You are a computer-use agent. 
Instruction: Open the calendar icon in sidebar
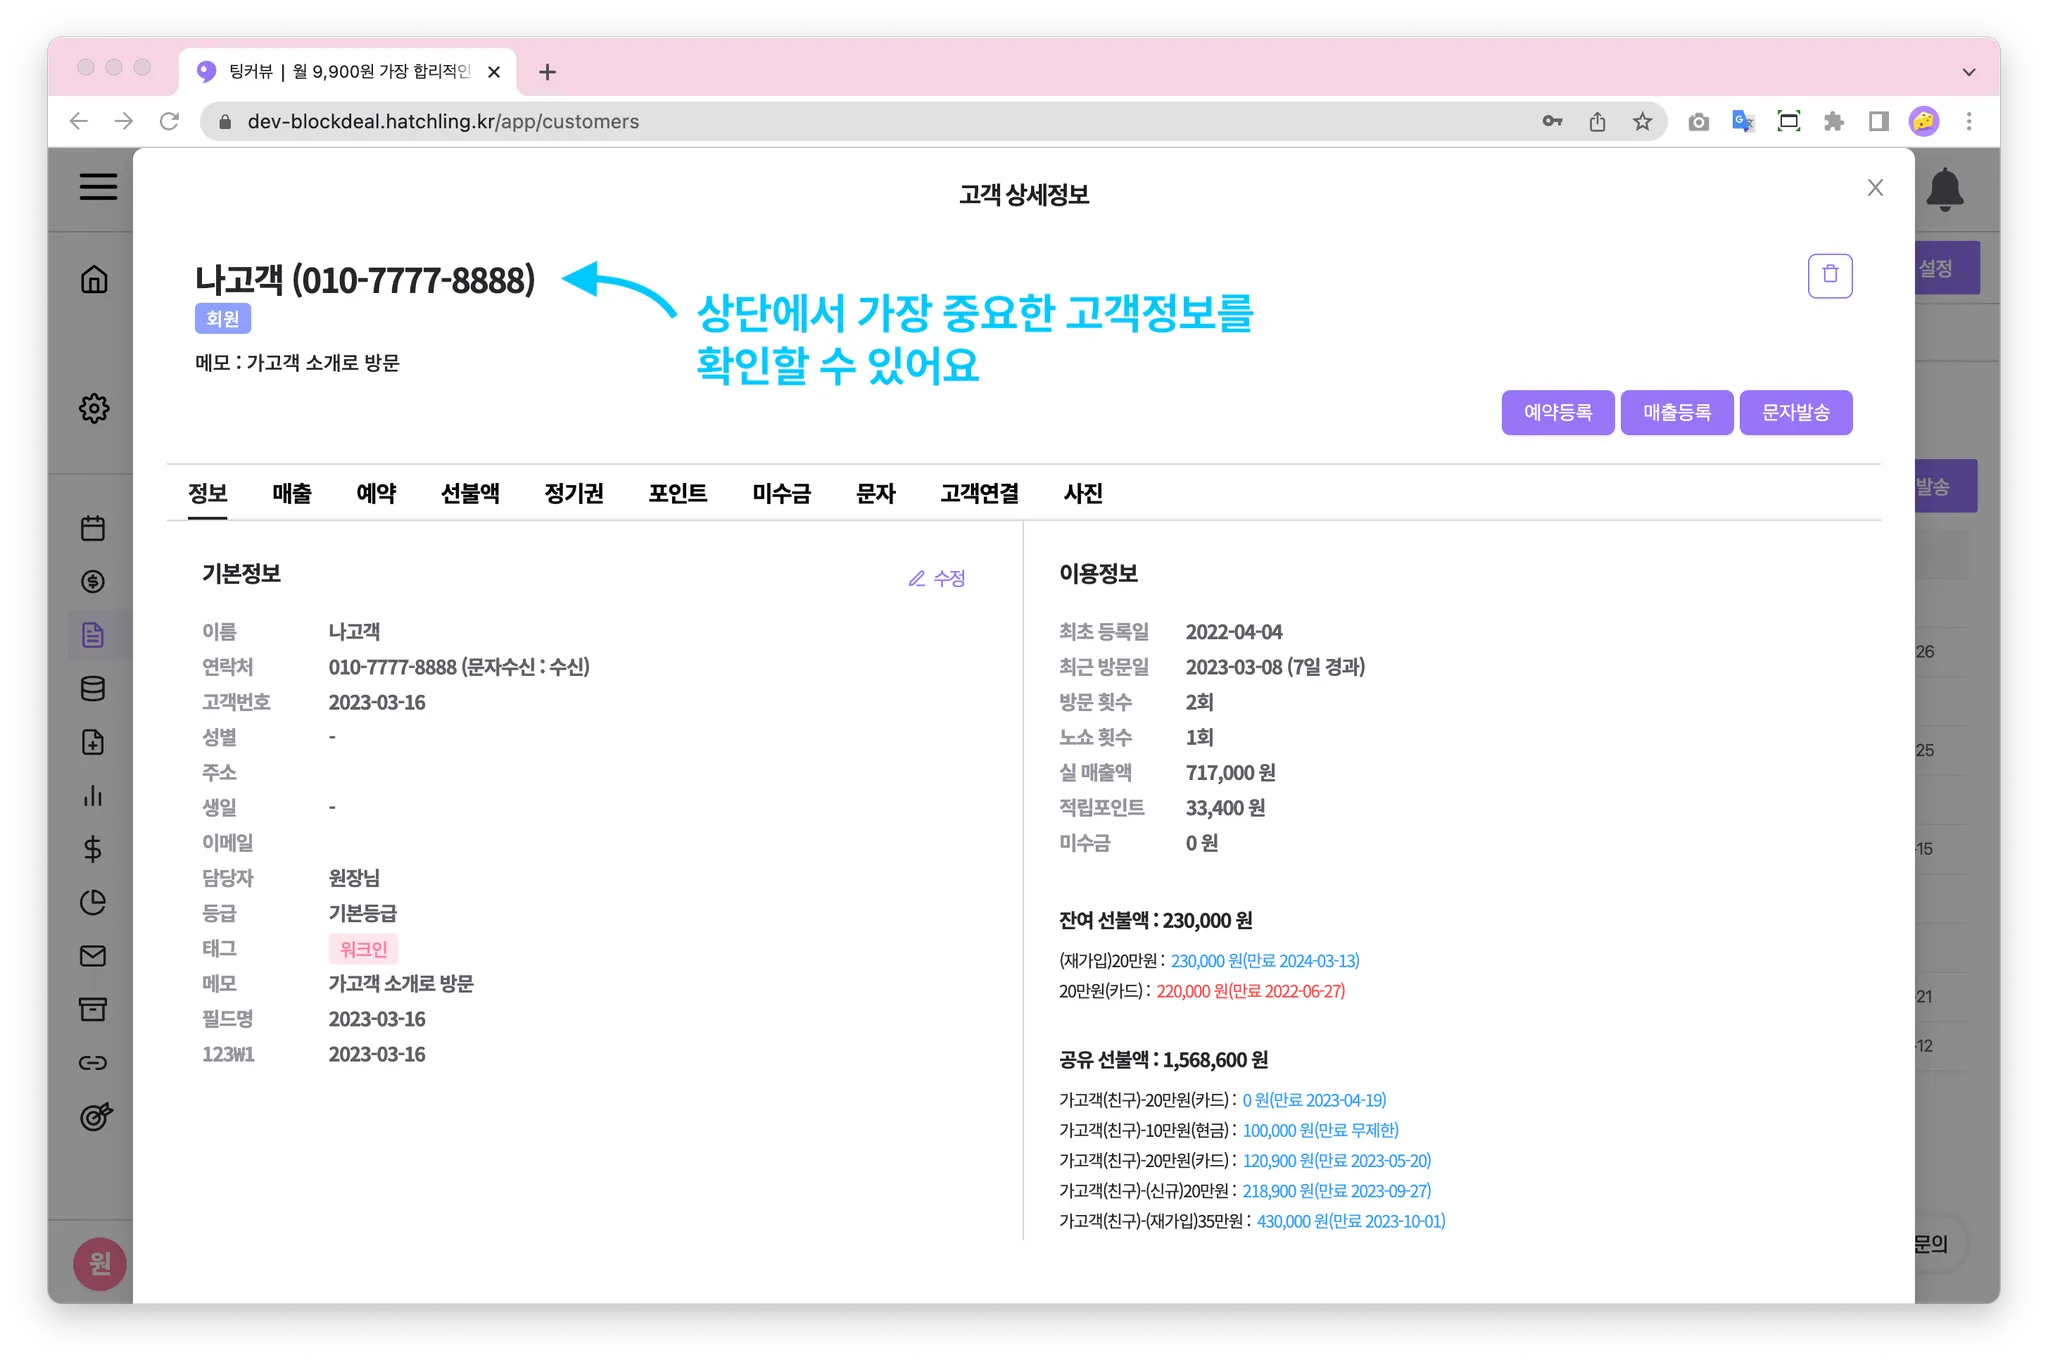click(93, 528)
